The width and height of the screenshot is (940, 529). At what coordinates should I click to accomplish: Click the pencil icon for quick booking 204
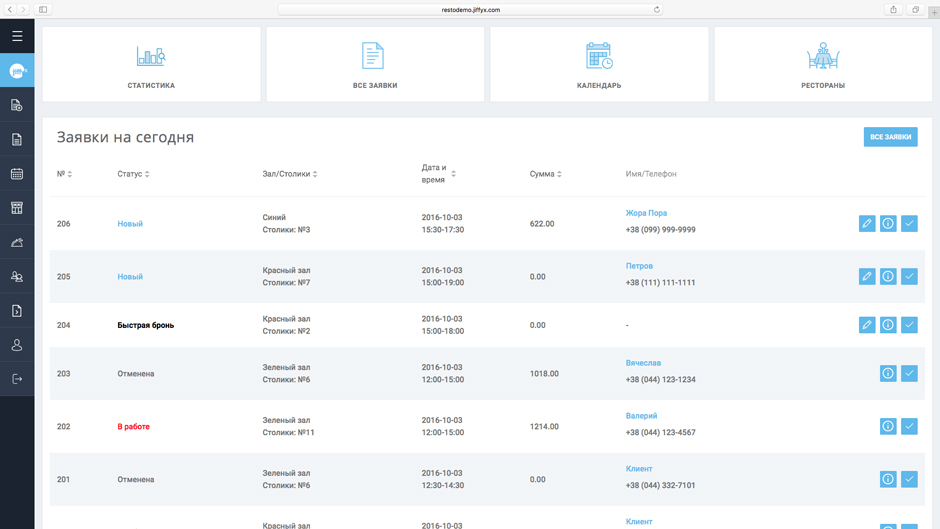pyautogui.click(x=867, y=325)
